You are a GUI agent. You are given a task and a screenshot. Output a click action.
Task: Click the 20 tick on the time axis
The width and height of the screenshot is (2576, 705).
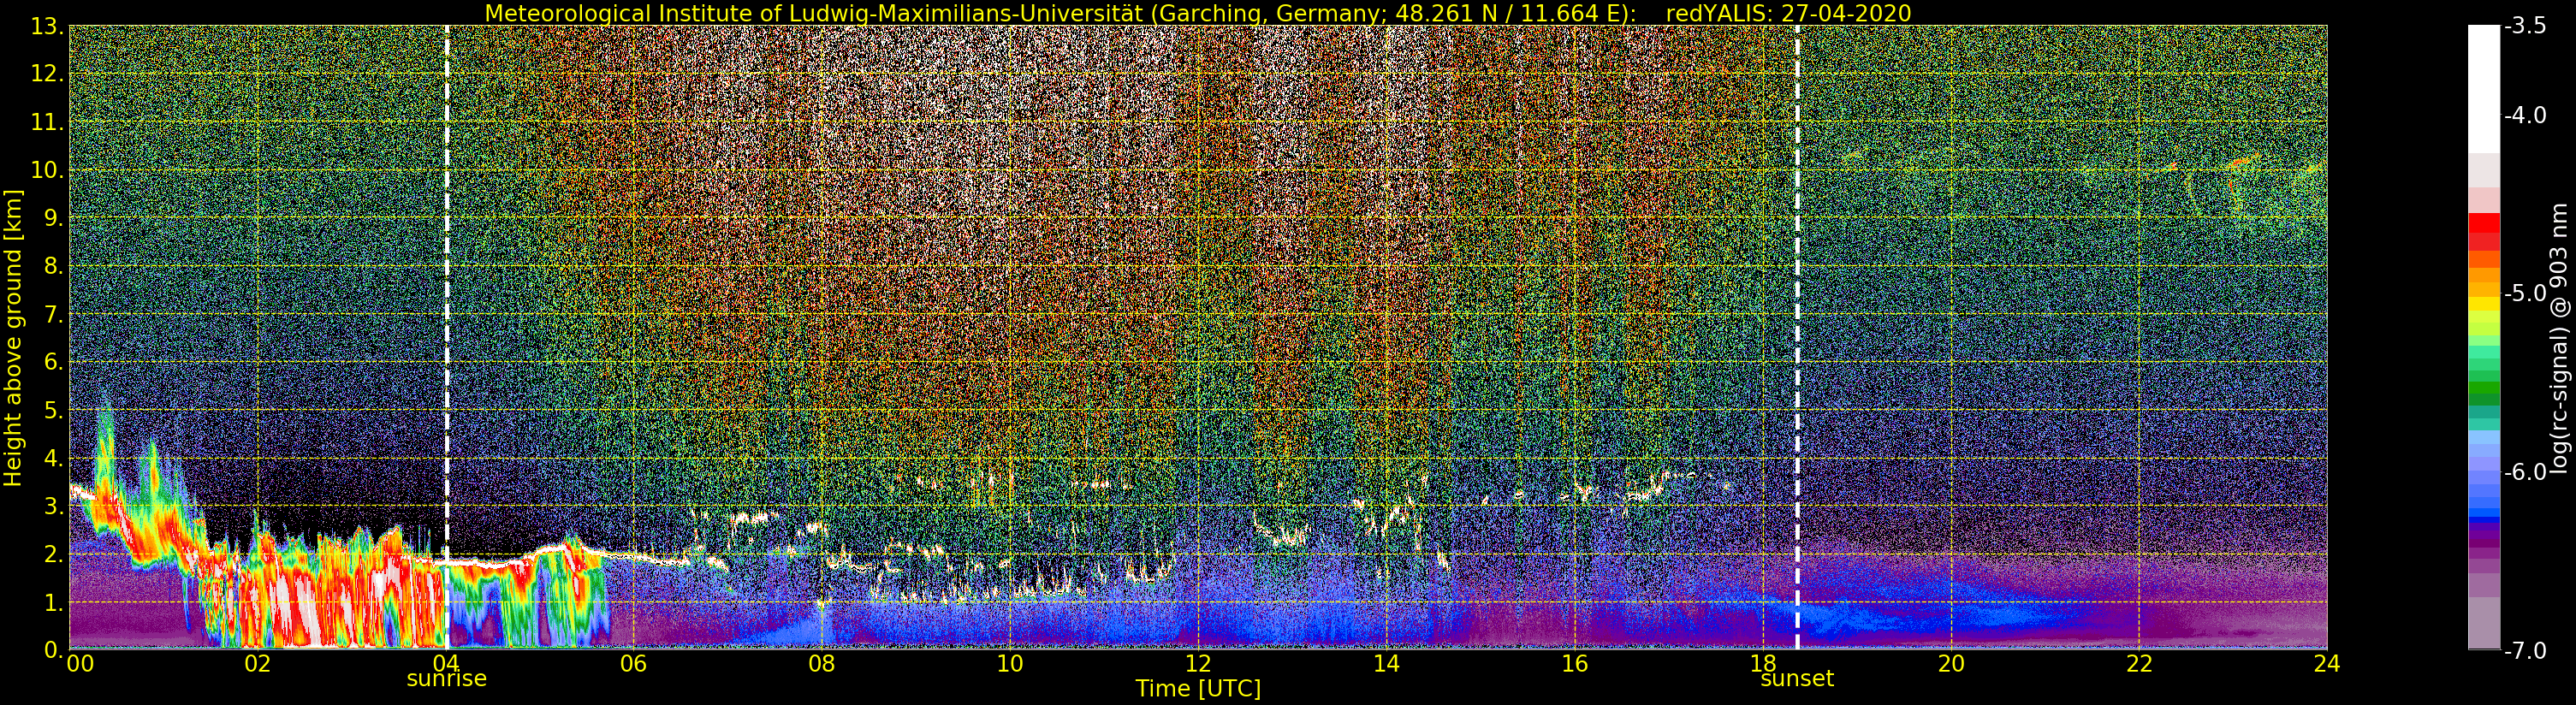tap(1951, 663)
